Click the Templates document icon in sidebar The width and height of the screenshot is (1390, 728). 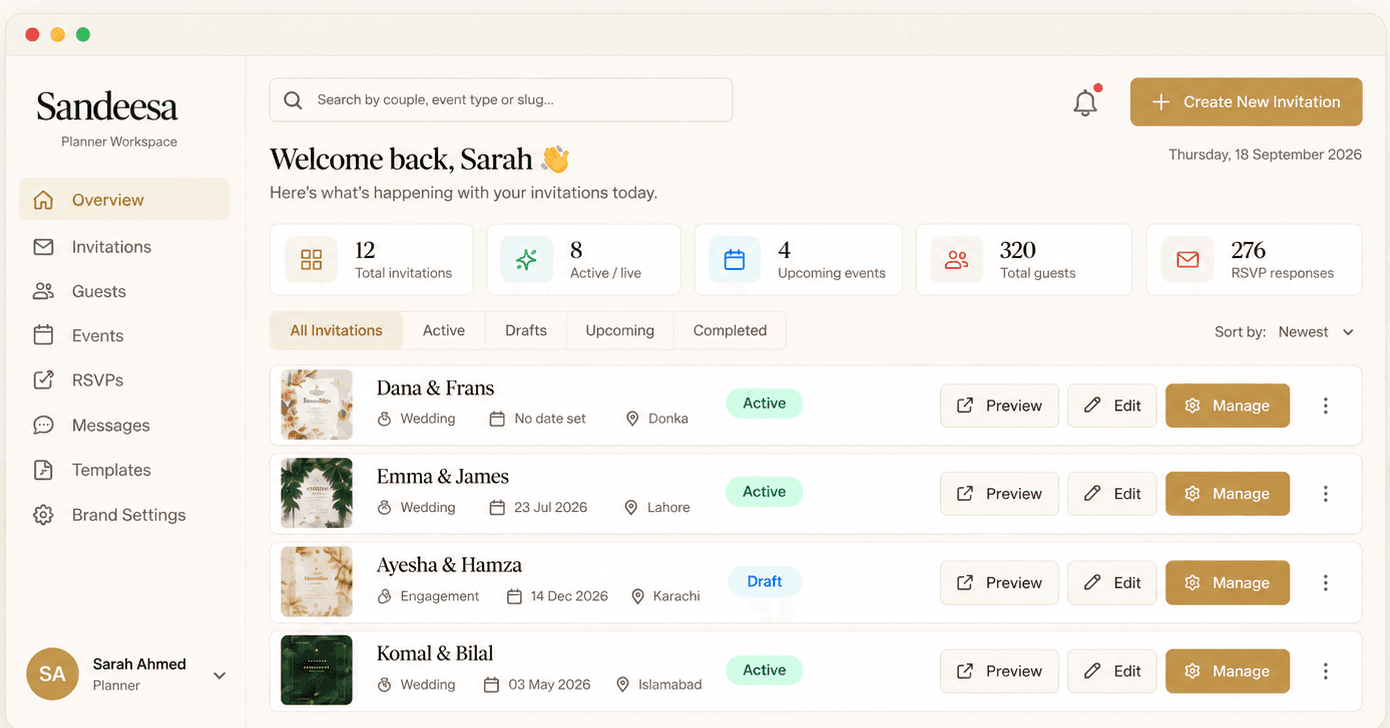coord(43,470)
